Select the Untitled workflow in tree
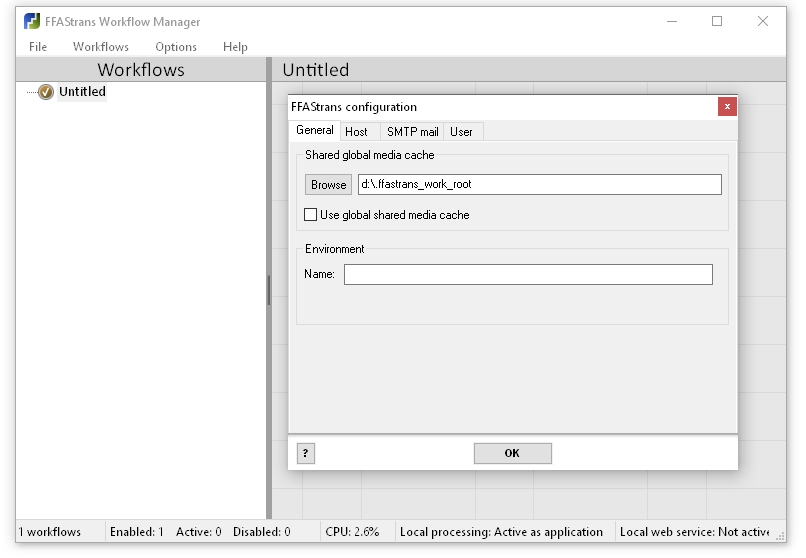This screenshot has width=806, height=558. tap(82, 92)
